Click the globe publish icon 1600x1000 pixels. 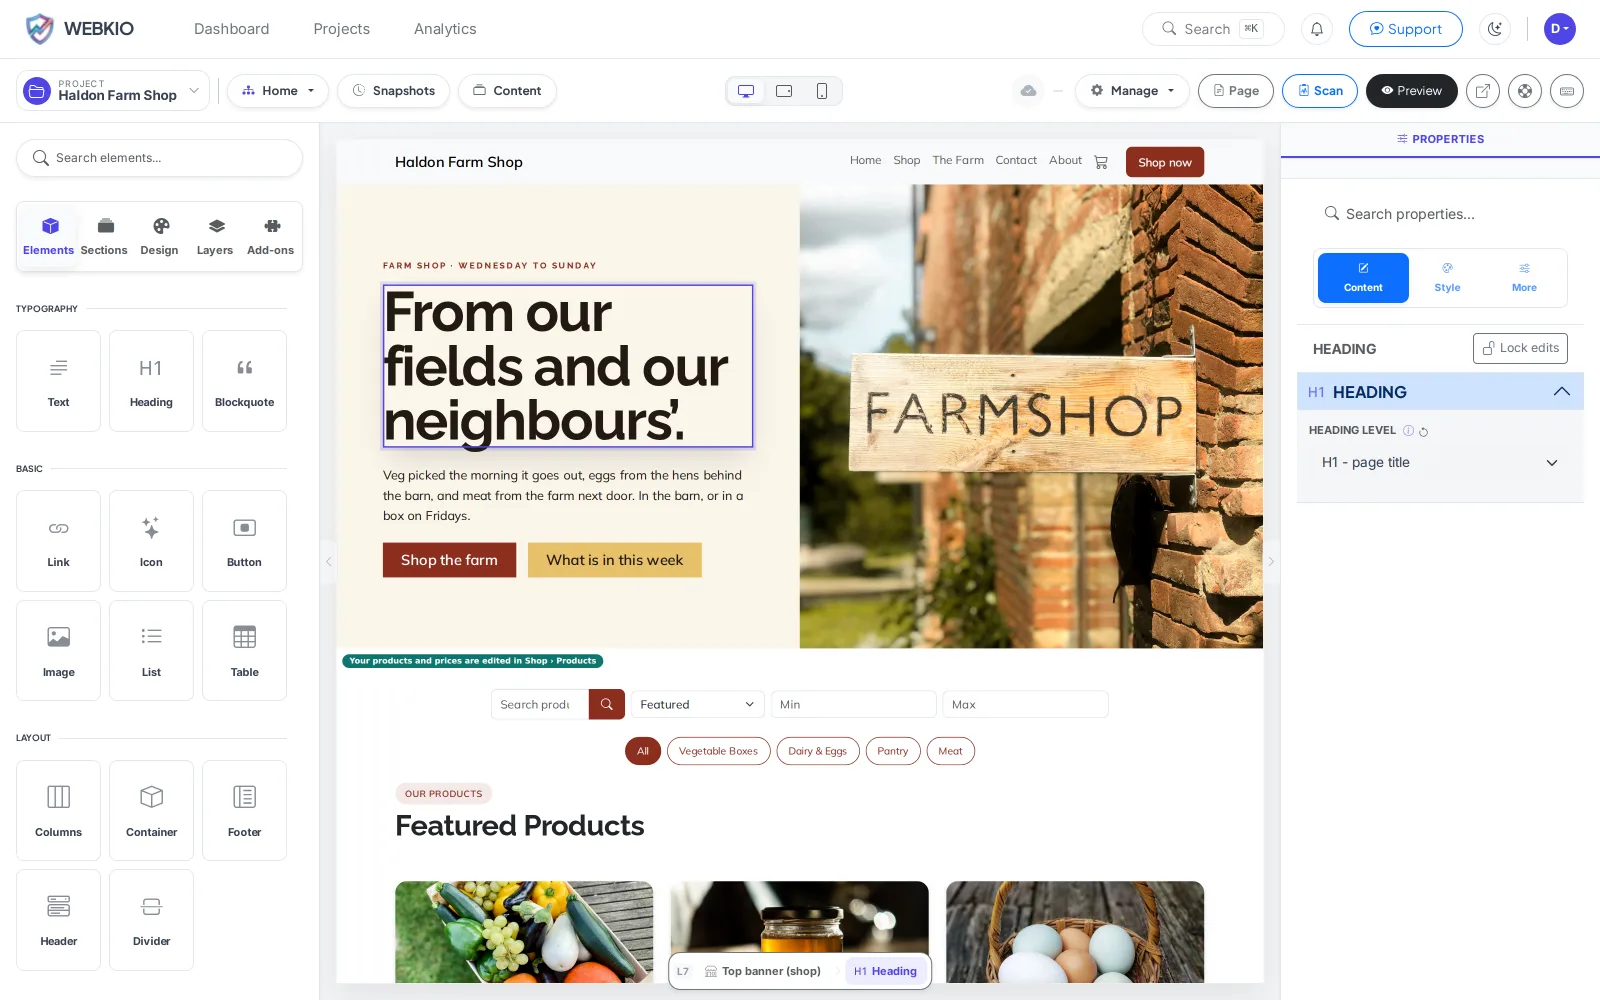pyautogui.click(x=1525, y=91)
